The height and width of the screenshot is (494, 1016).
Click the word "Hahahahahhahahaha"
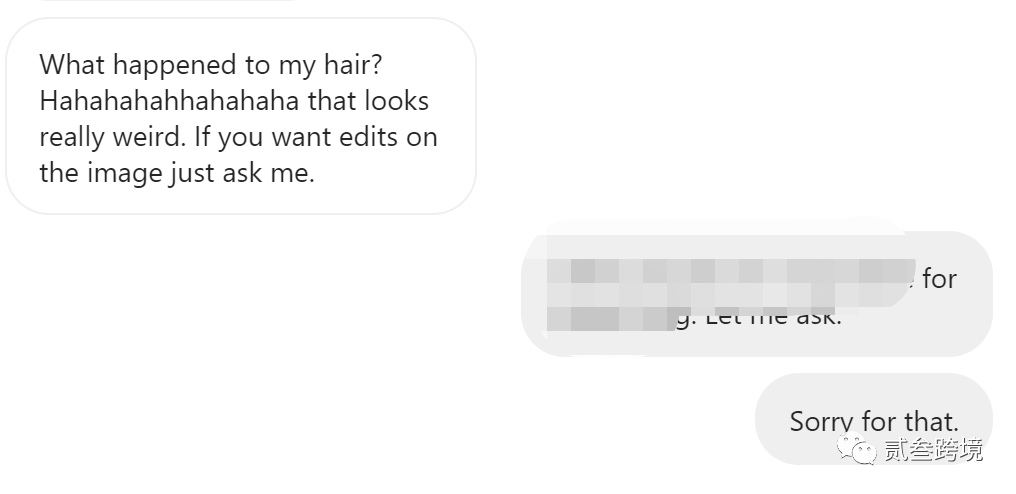(x=169, y=101)
